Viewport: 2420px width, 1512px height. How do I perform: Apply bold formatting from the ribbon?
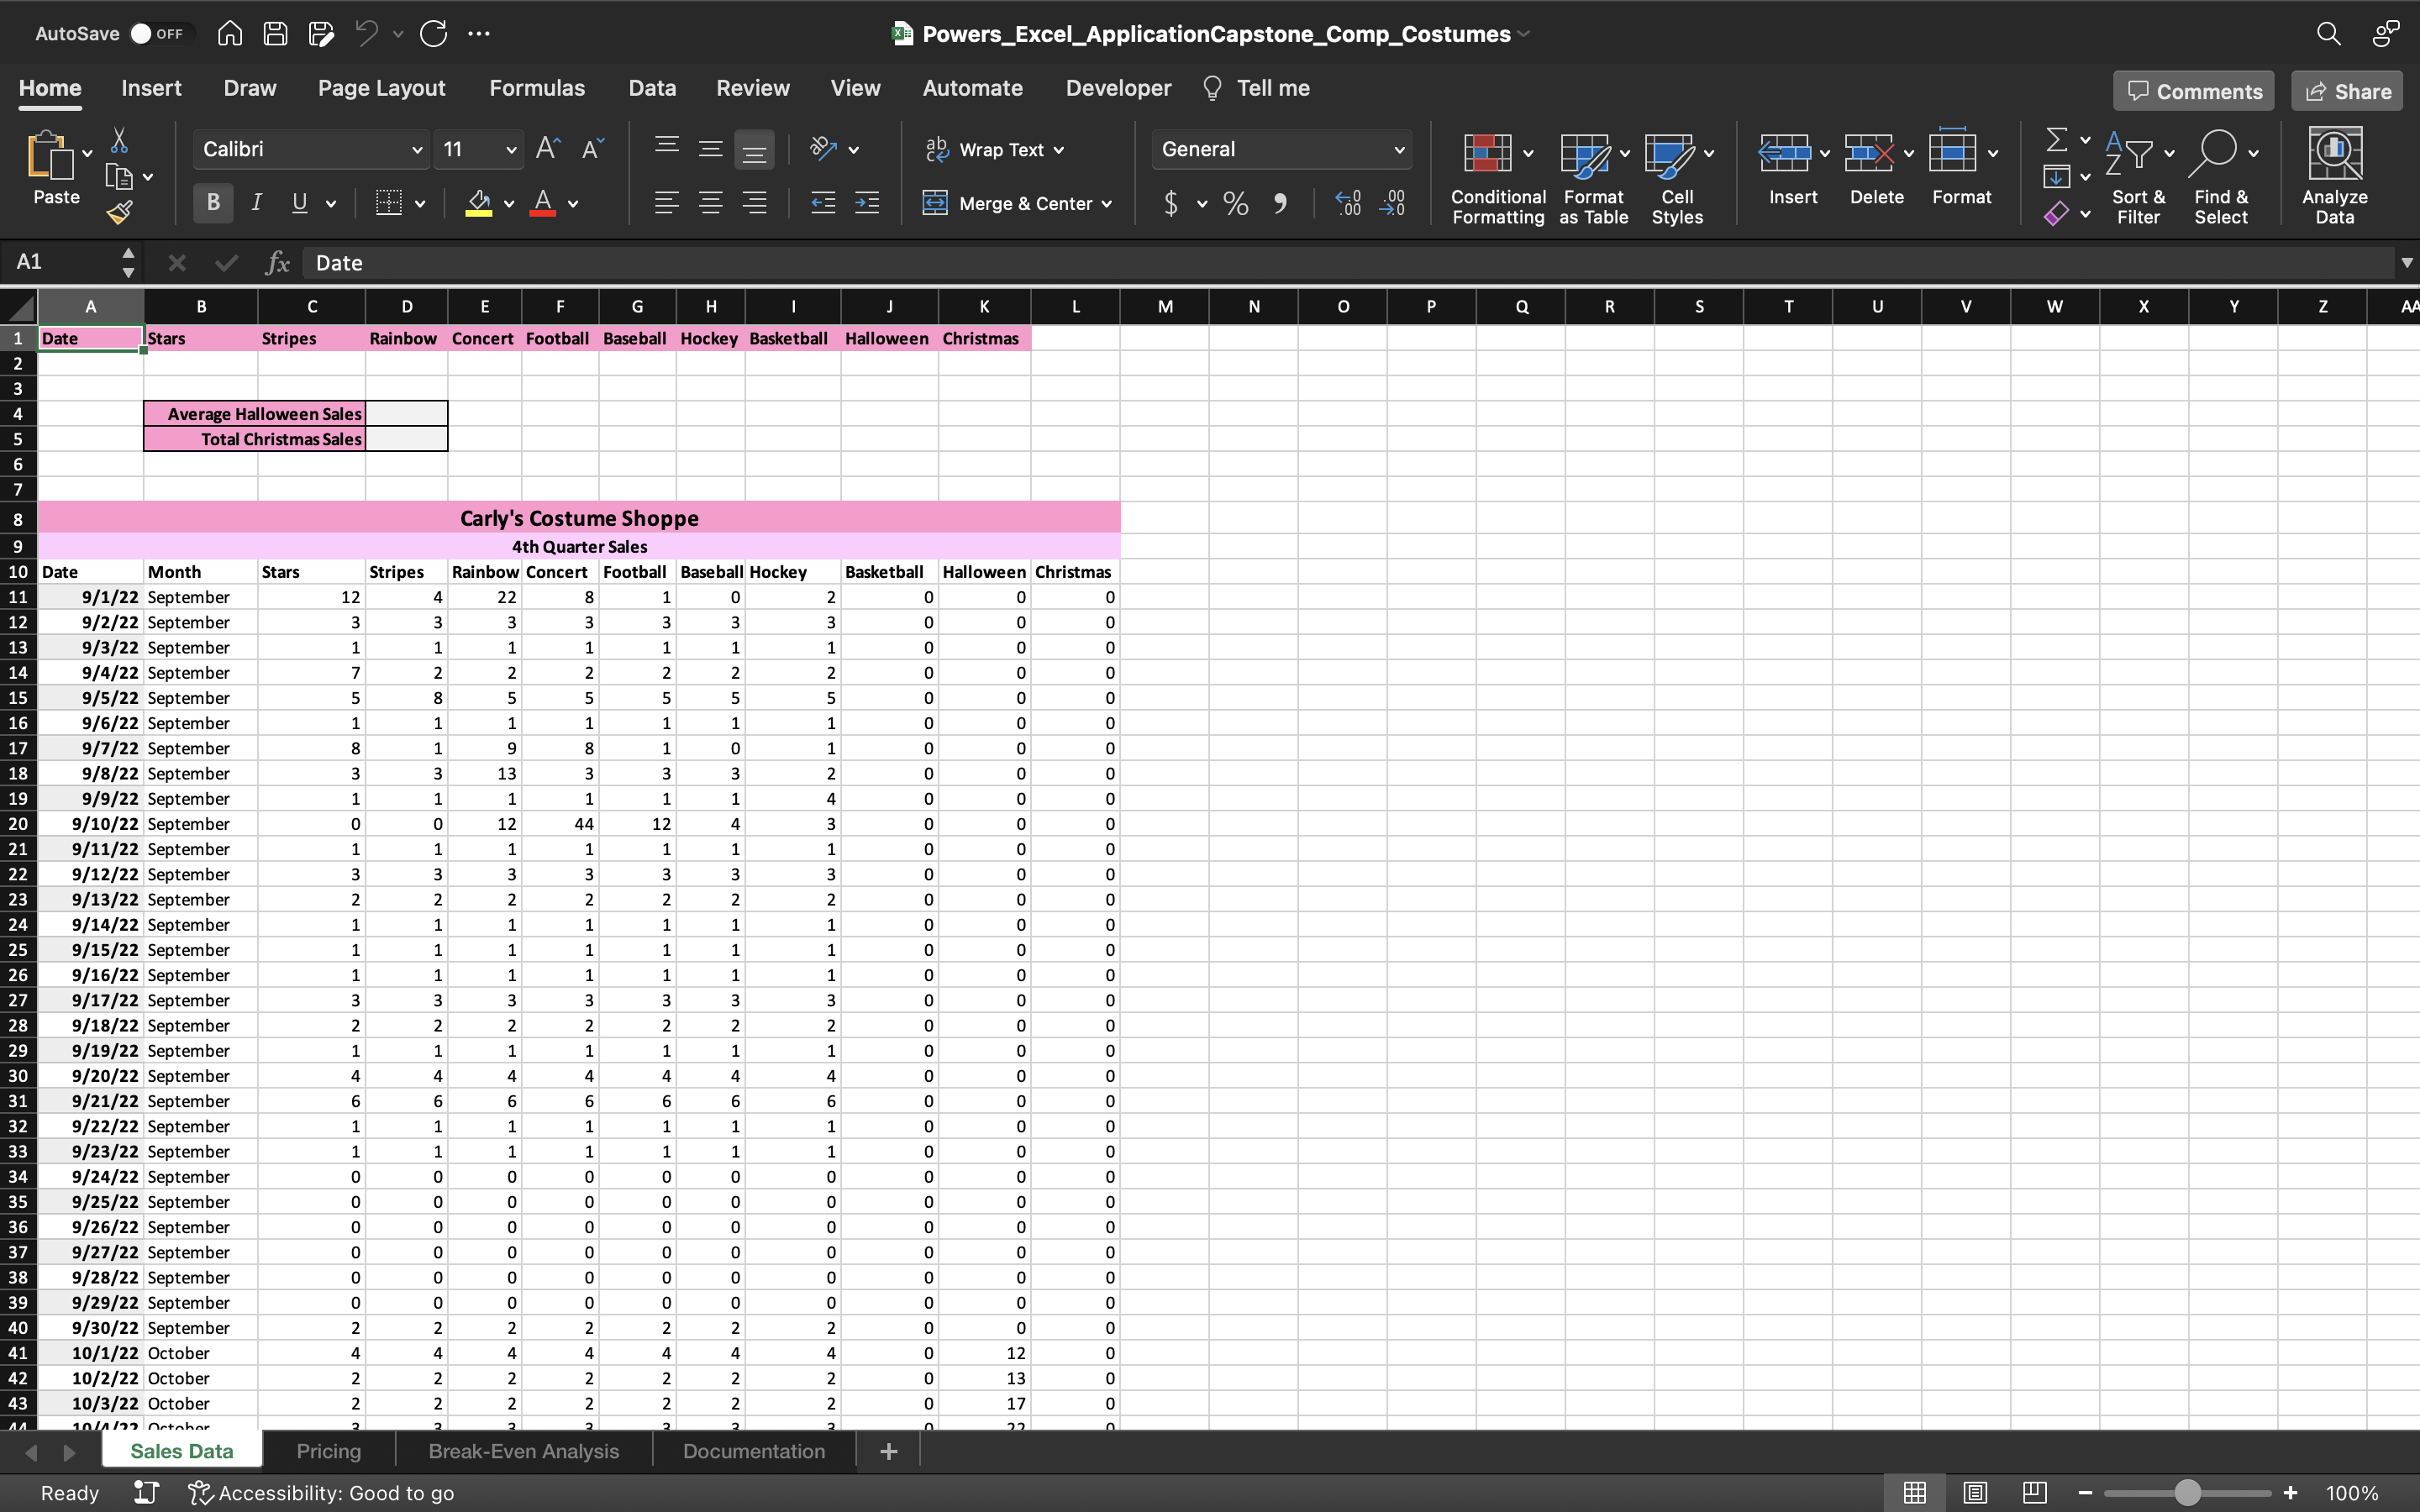pos(212,203)
